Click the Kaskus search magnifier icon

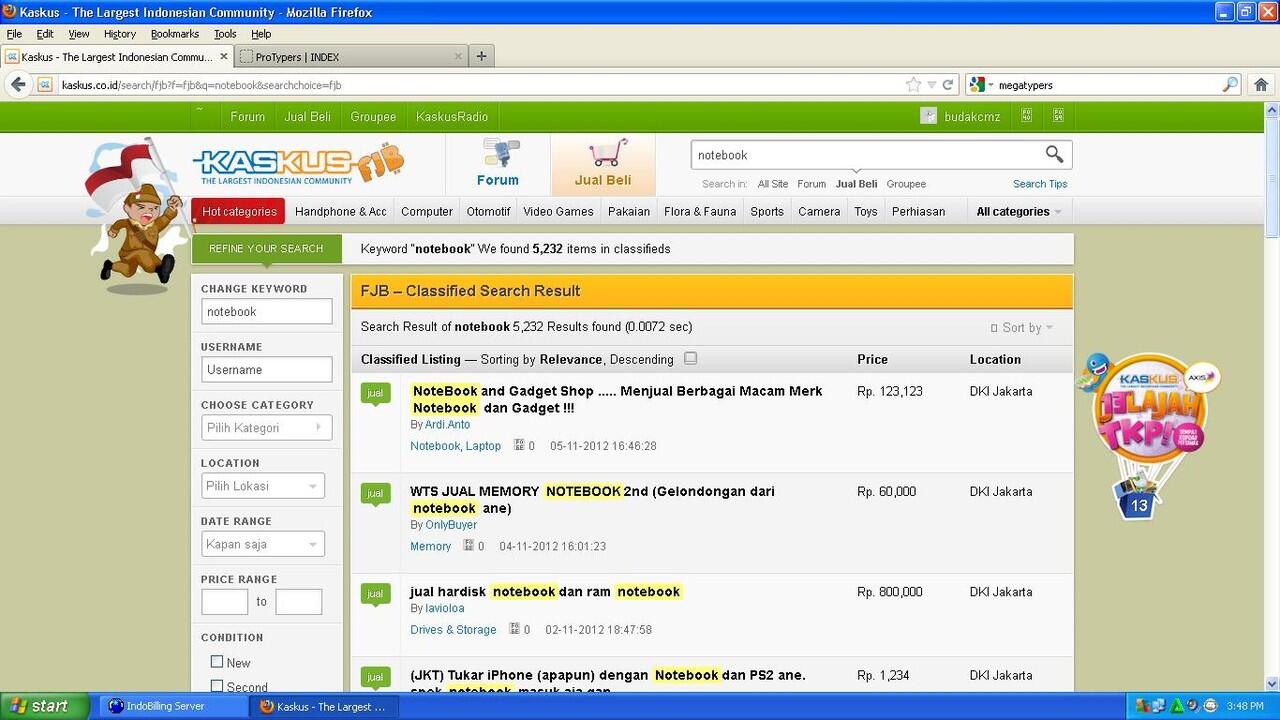pos(1054,154)
